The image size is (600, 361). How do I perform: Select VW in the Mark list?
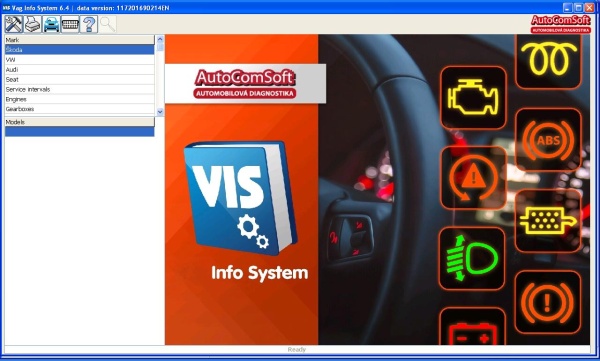[x=79, y=59]
